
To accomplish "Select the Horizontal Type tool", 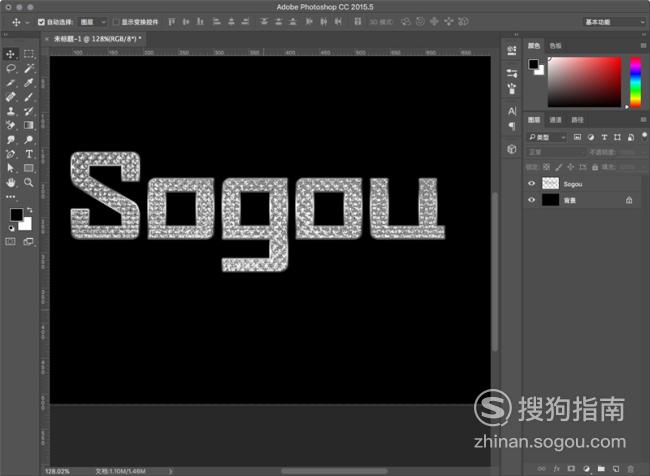I will (29, 154).
